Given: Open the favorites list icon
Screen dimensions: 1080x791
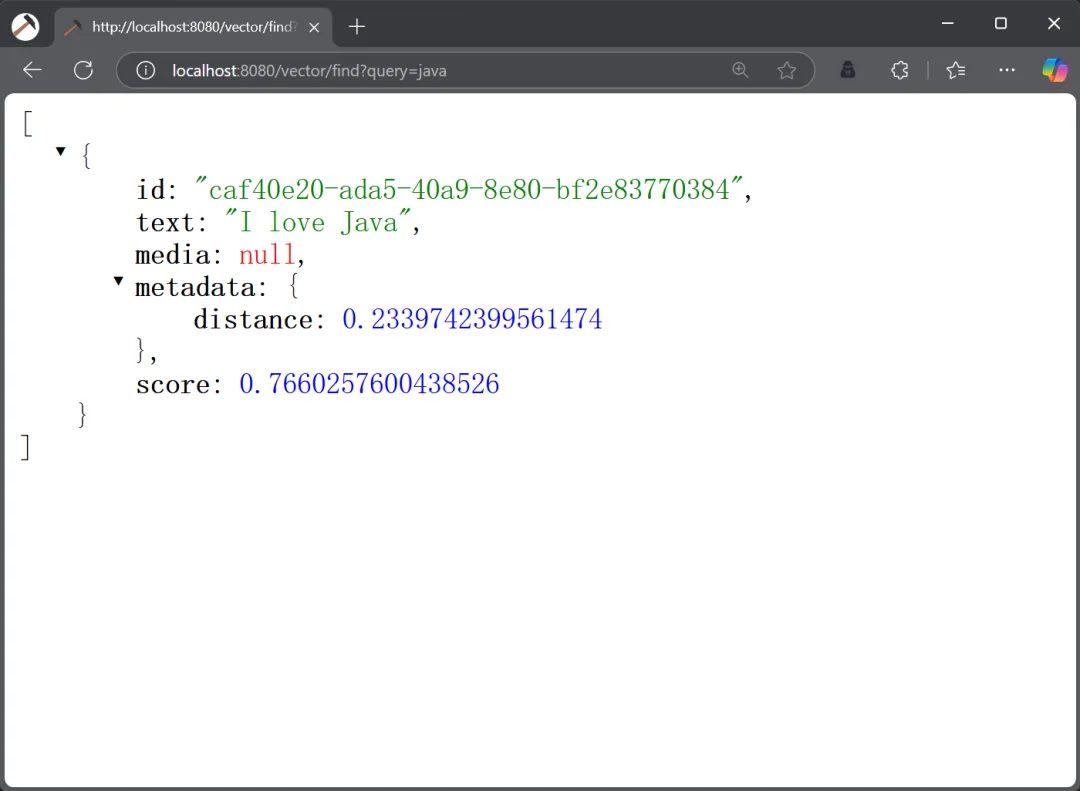Looking at the screenshot, I should click(956, 70).
